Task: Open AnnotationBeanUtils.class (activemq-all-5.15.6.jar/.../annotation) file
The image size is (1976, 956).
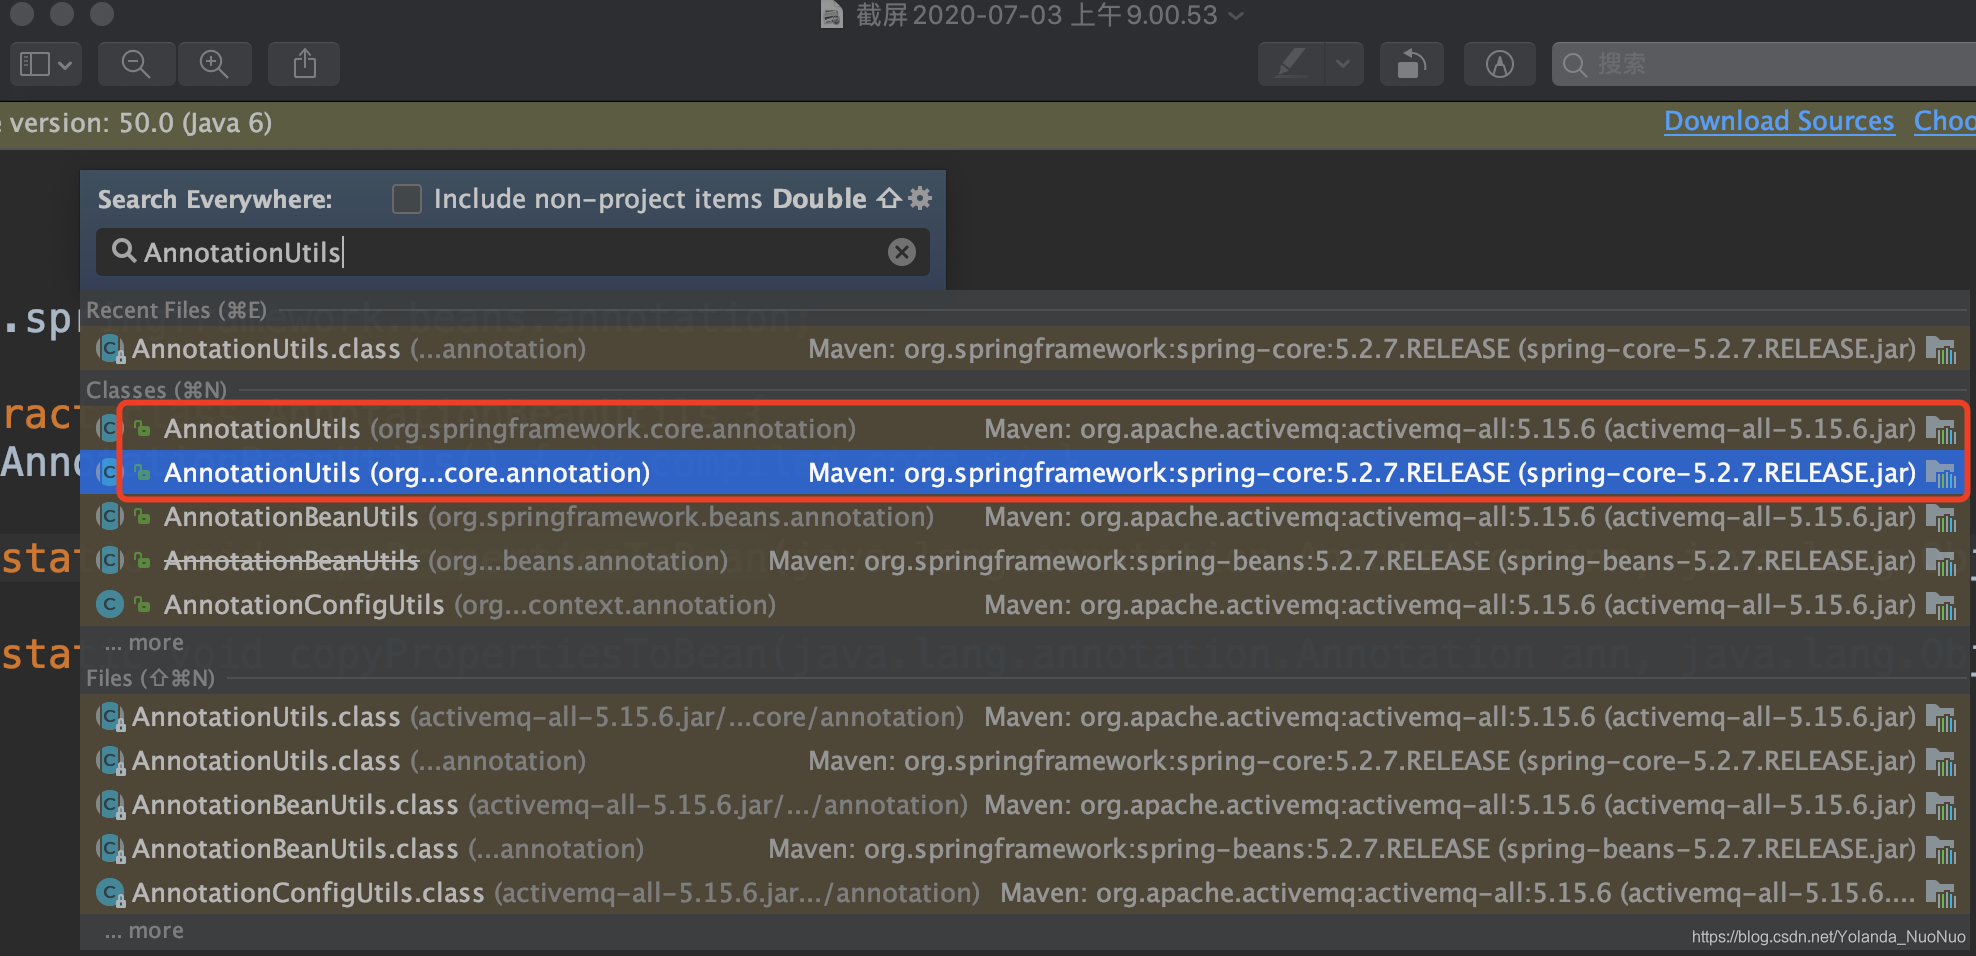Action: [x=1024, y=805]
